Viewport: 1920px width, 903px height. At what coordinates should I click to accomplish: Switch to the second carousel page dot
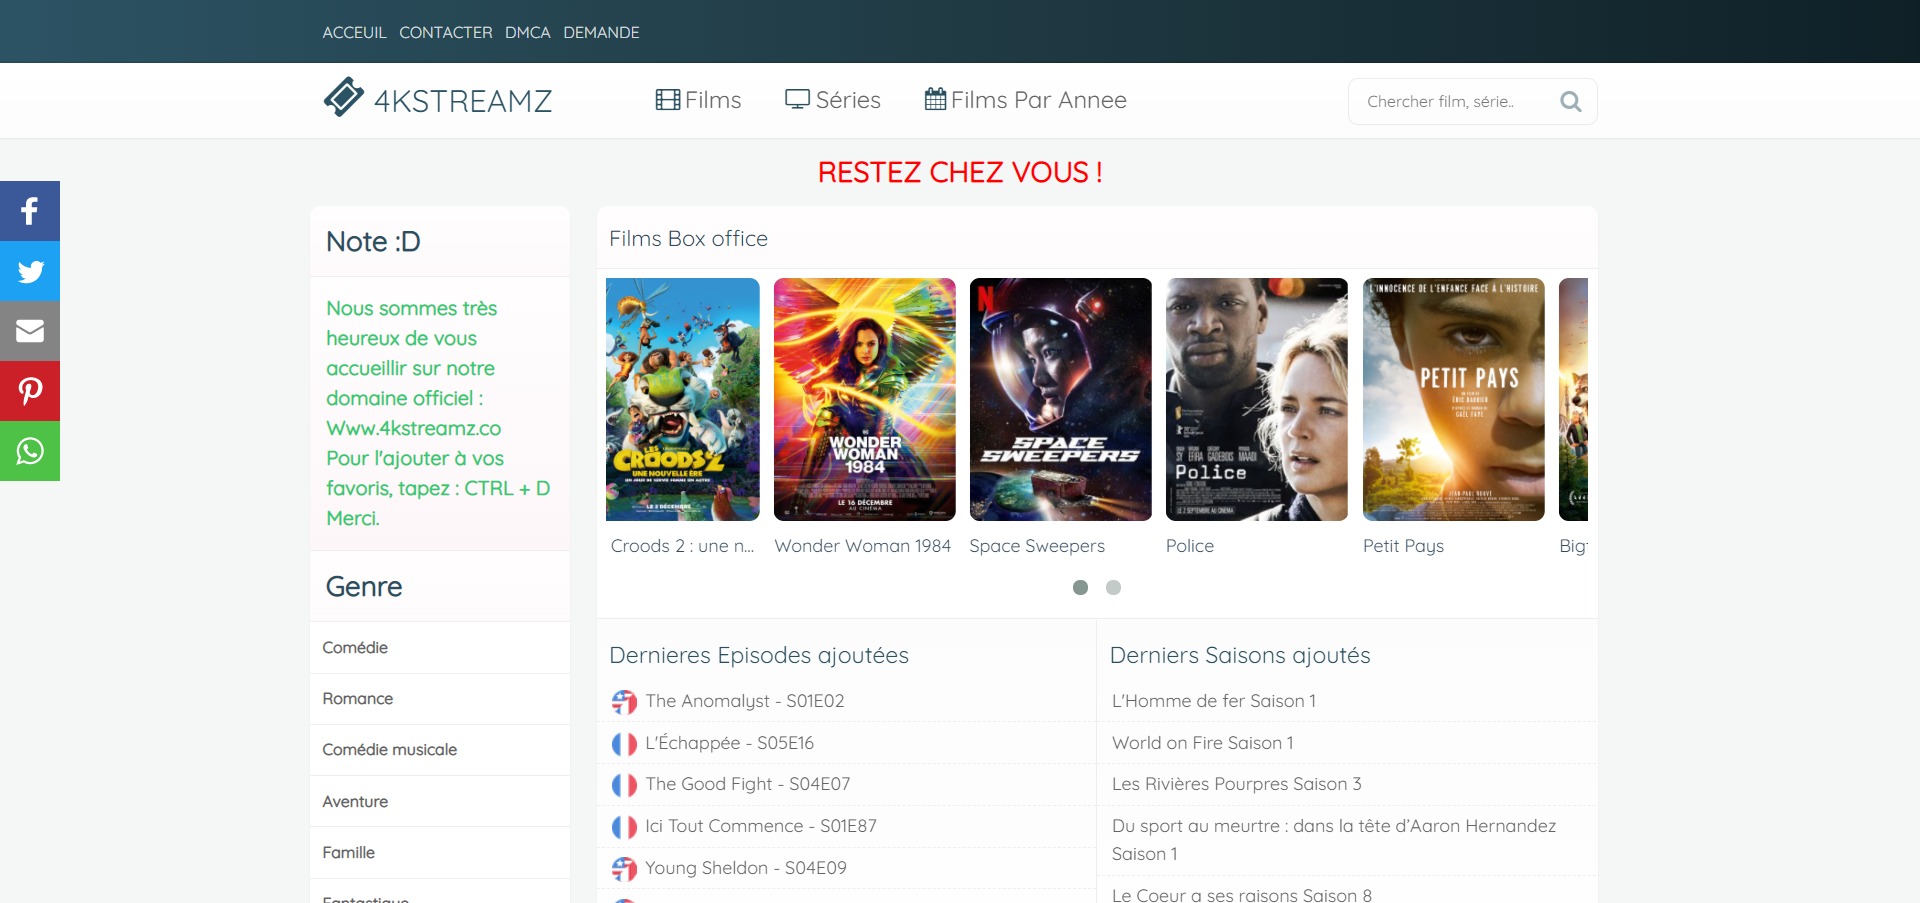tap(1113, 588)
